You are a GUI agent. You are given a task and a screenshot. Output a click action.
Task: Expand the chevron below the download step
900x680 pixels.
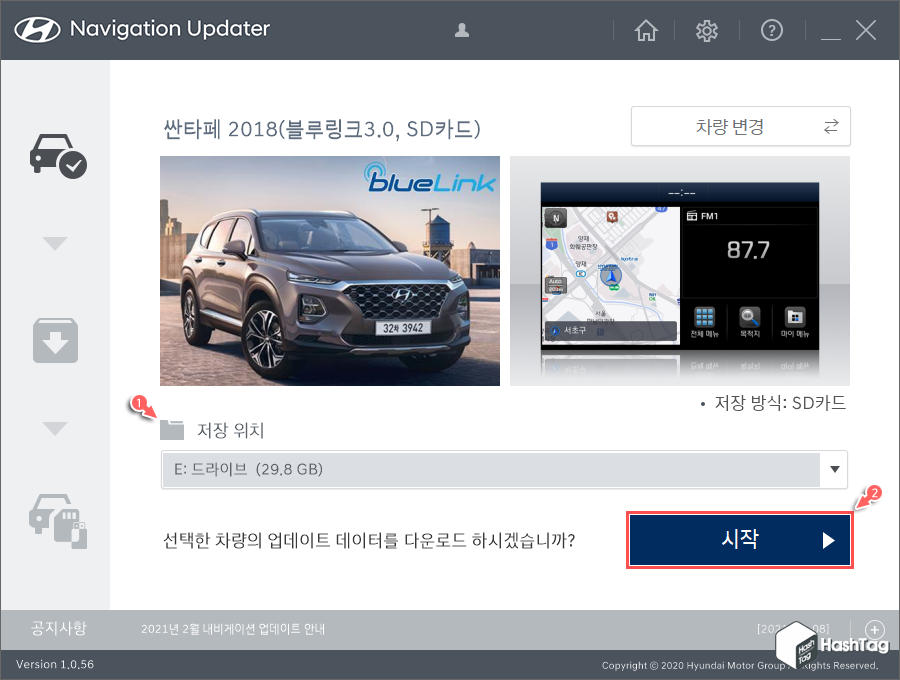pos(55,428)
